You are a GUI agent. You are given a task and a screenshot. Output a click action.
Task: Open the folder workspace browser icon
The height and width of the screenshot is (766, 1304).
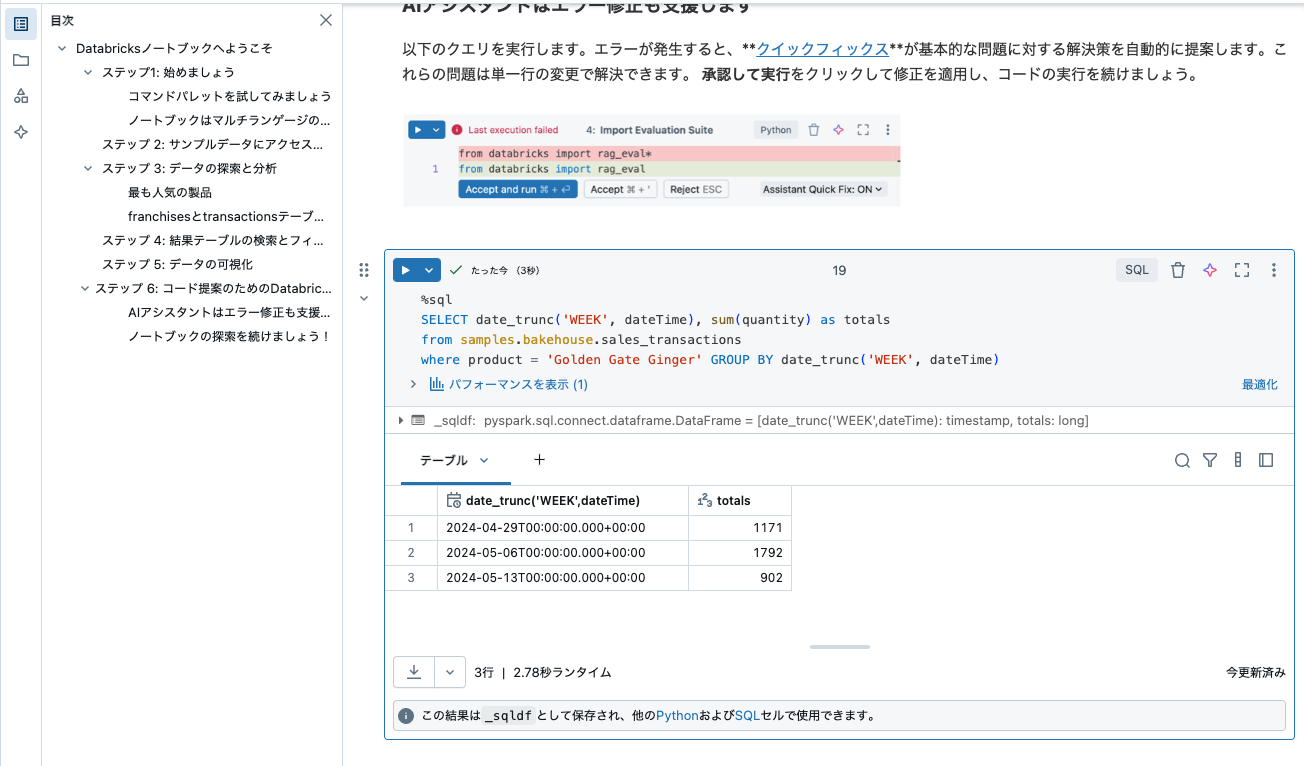20,59
